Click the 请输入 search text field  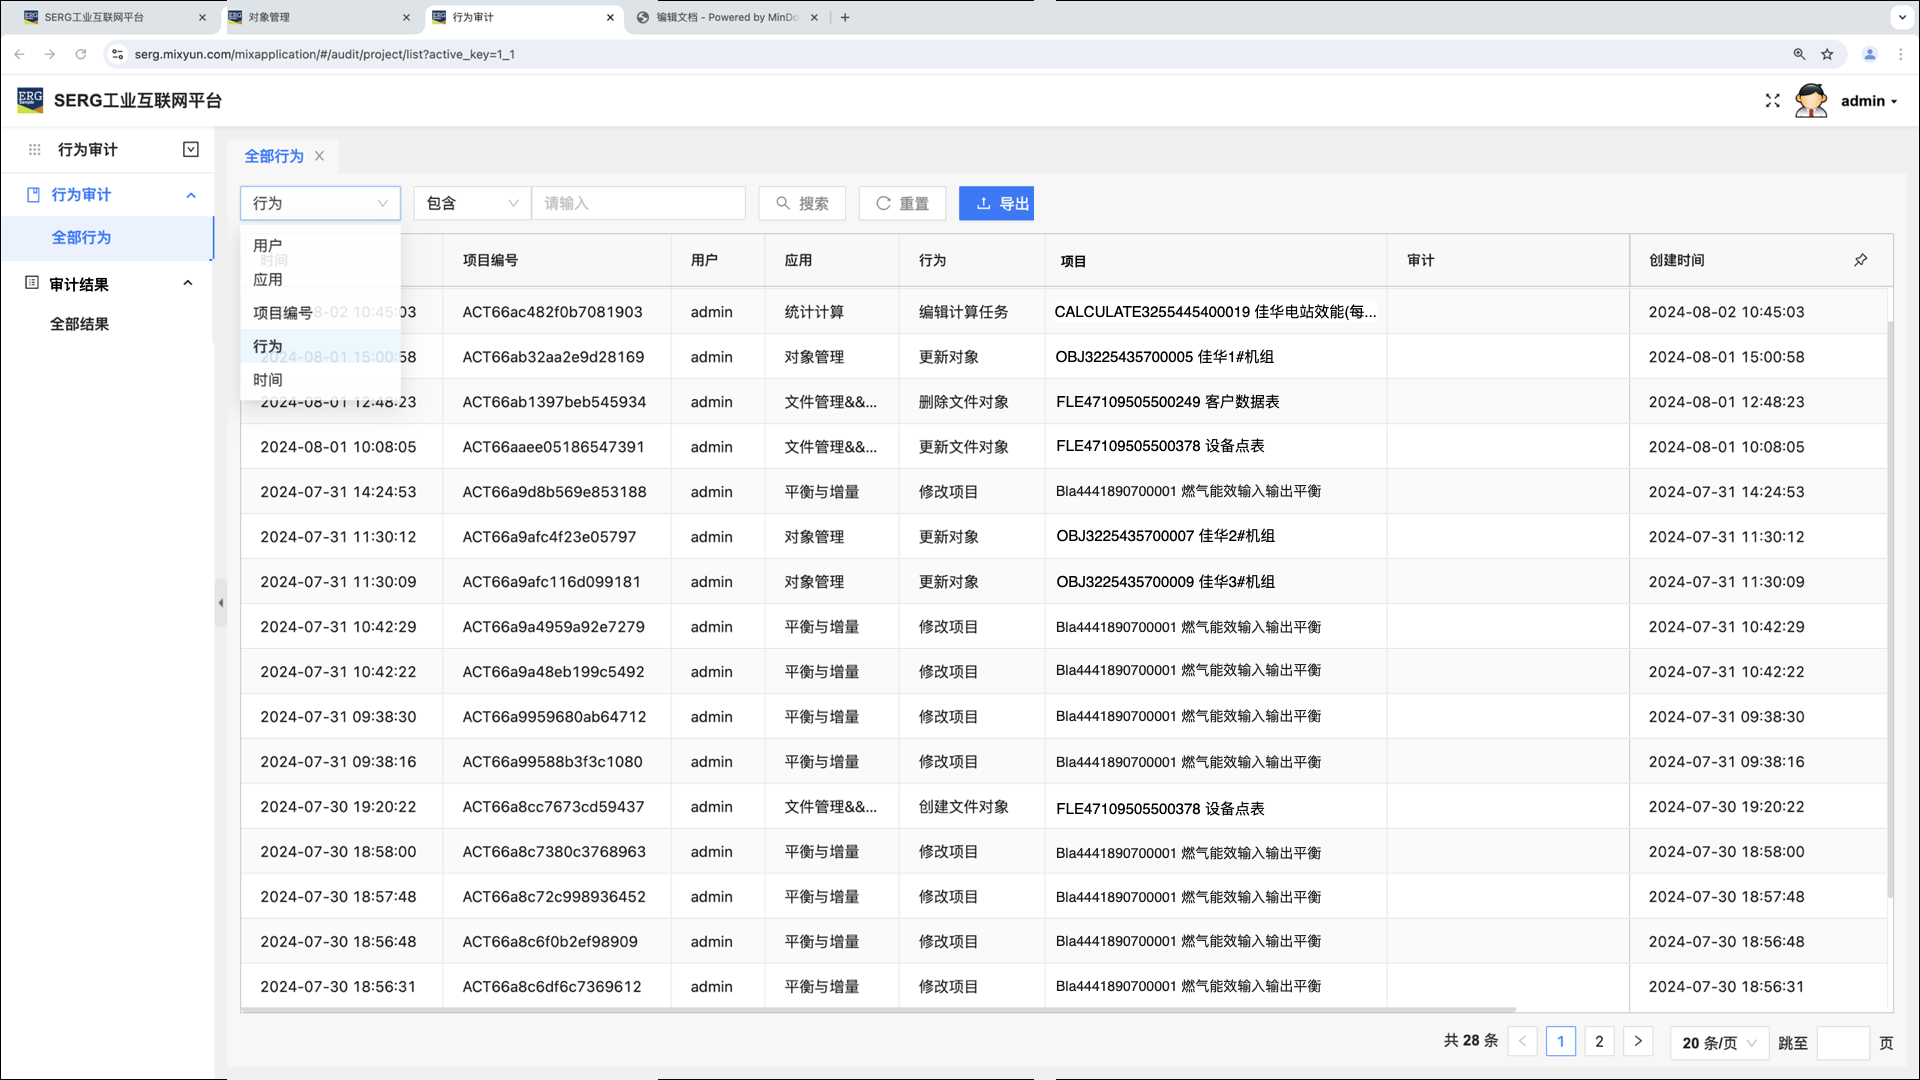(x=638, y=203)
